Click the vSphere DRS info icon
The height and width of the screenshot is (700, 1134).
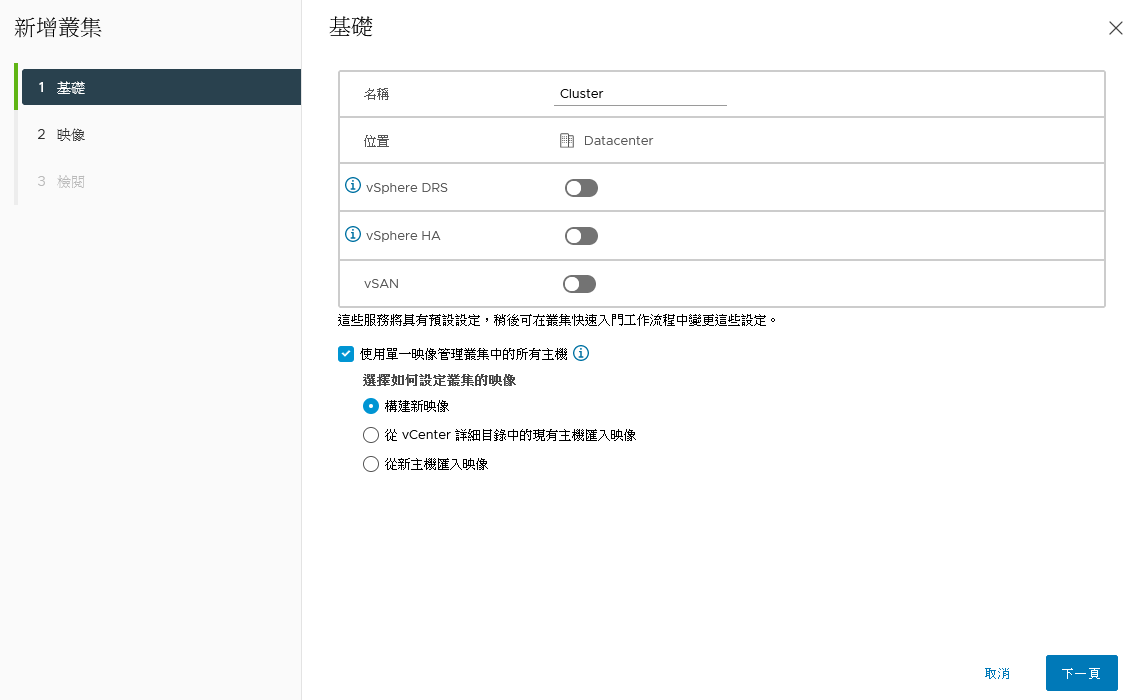tap(353, 186)
